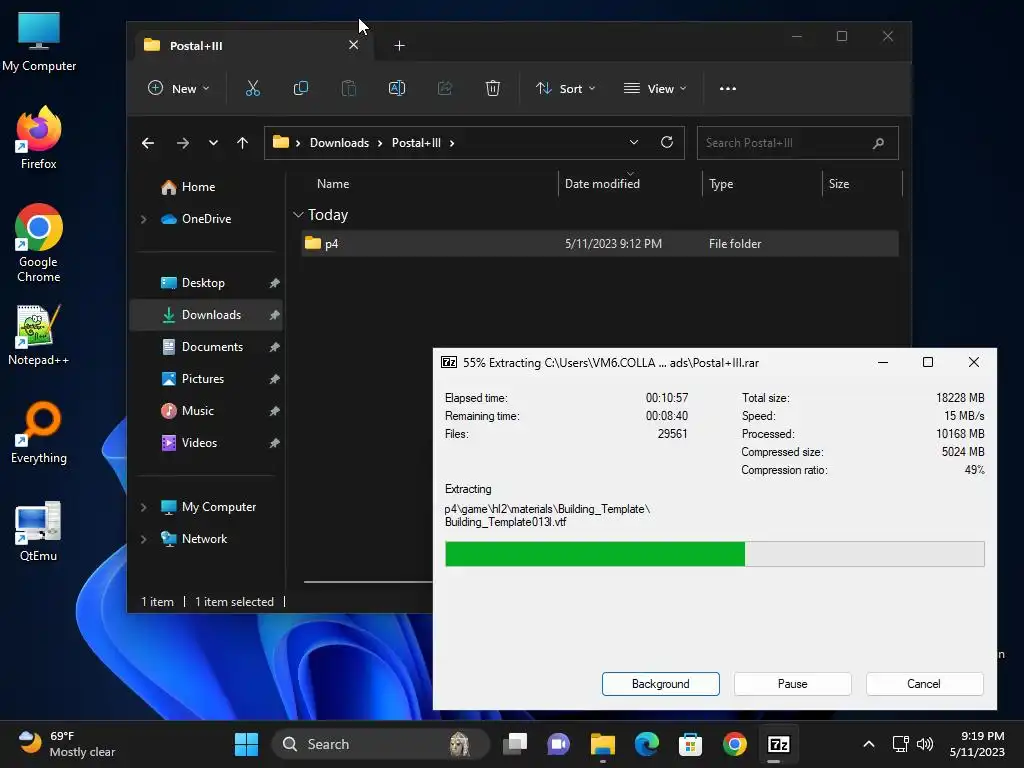The width and height of the screenshot is (1024, 768).
Task: Click the Share icon in toolbar
Action: tap(445, 88)
